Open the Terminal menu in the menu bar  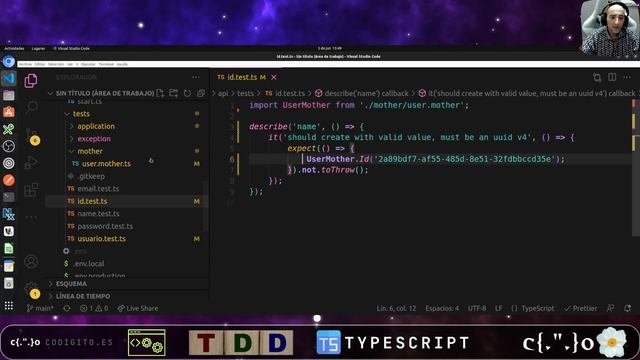(106, 64)
